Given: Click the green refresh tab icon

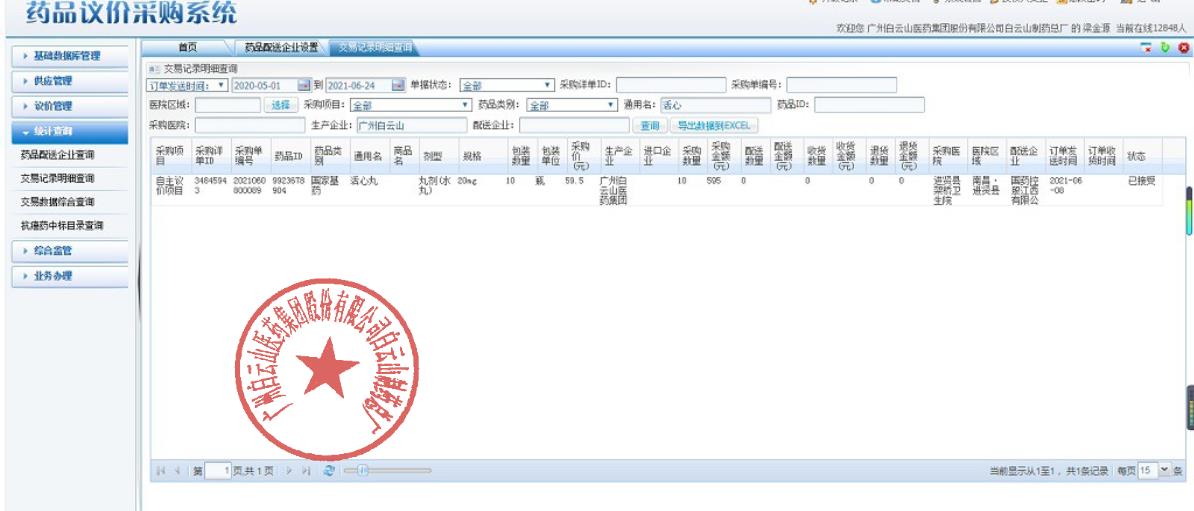Looking at the screenshot, I should [1165, 48].
